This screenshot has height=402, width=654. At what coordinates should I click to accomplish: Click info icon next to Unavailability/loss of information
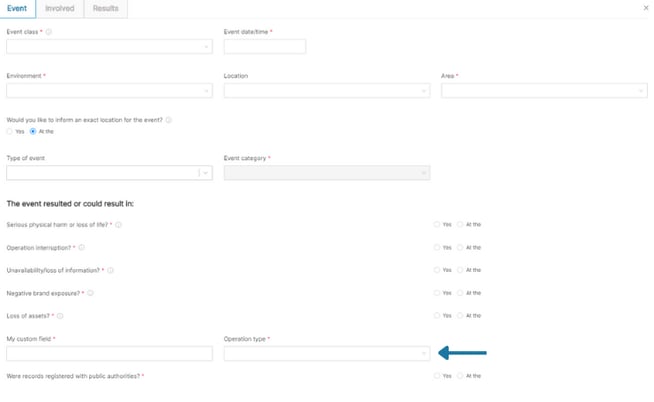[110, 270]
